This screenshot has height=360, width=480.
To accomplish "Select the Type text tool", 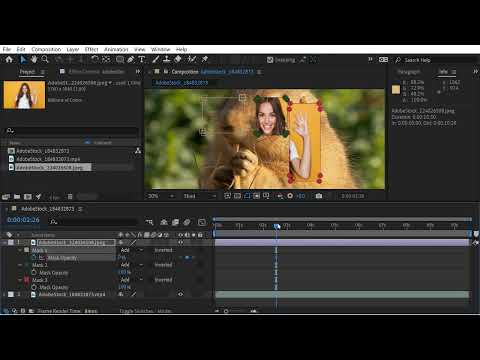I will [x=142, y=60].
